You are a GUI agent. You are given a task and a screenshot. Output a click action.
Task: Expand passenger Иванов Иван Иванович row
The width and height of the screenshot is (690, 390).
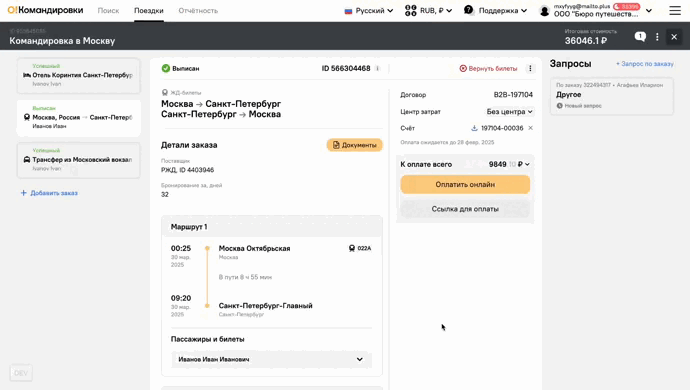pyautogui.click(x=272, y=359)
